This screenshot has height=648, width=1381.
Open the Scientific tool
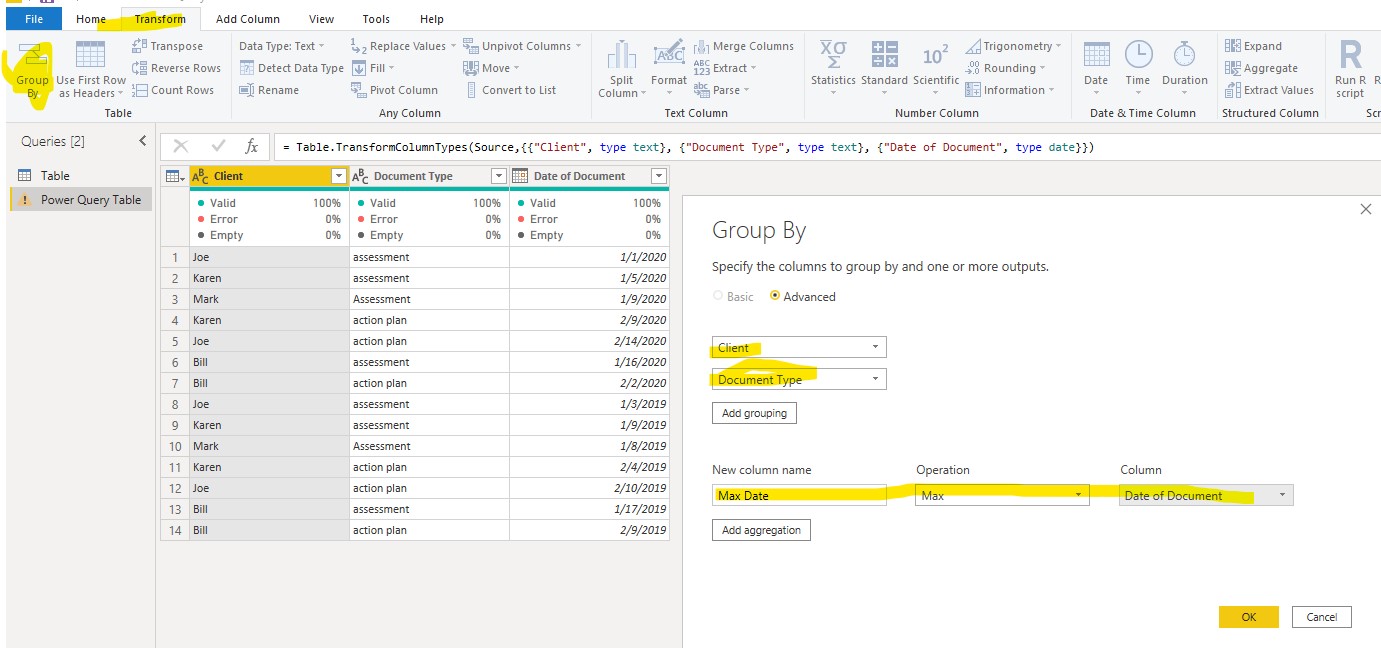pyautogui.click(x=936, y=69)
